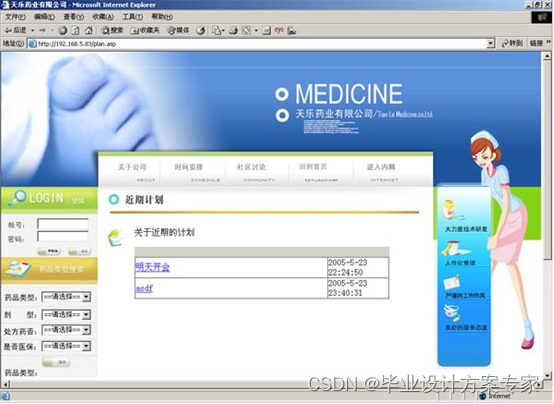Click the drug search submit button

point(56,362)
